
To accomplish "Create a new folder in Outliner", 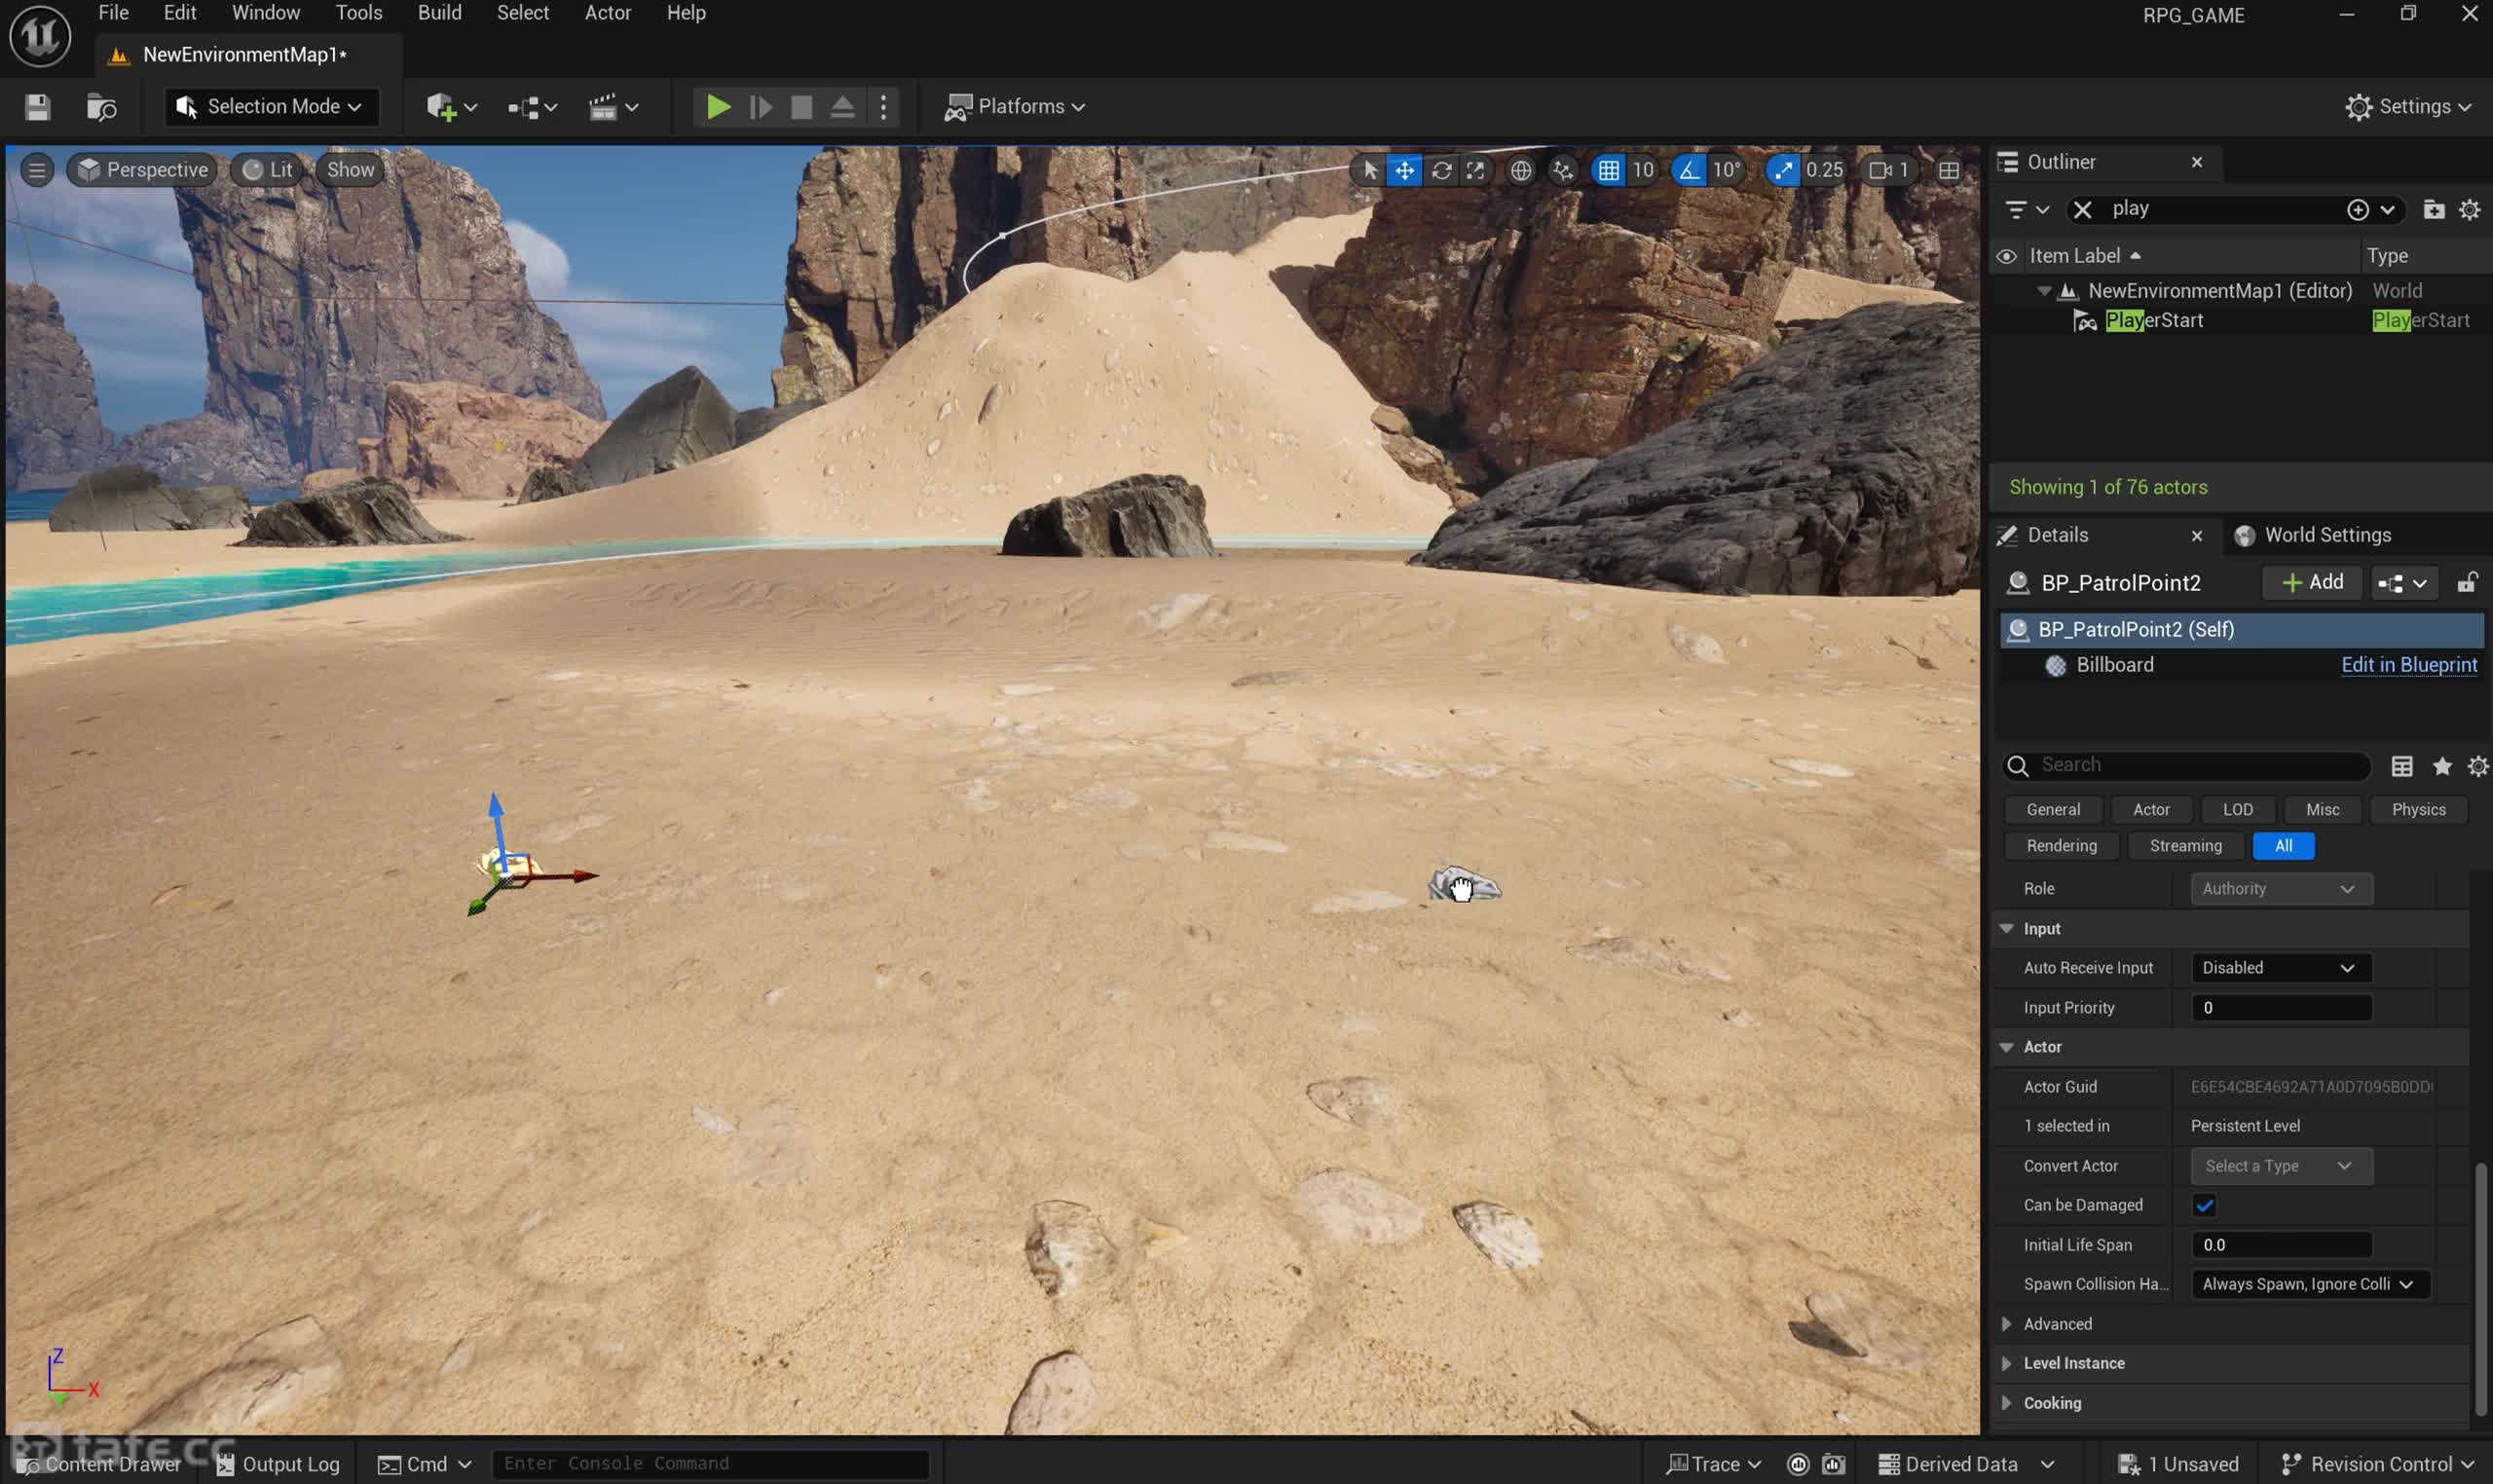I will pos(2433,209).
